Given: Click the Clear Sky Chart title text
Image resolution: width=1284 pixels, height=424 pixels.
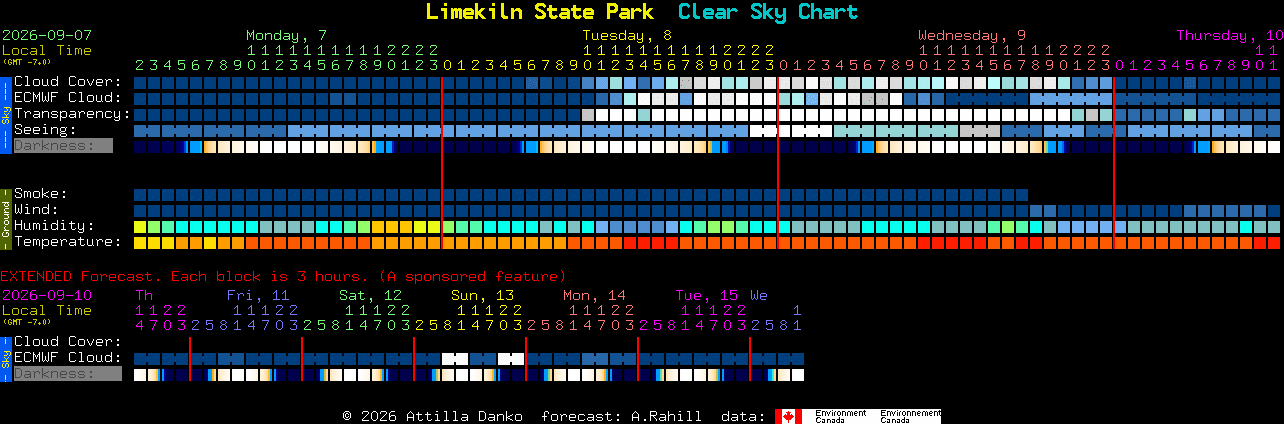Looking at the screenshot, I should (x=768, y=12).
